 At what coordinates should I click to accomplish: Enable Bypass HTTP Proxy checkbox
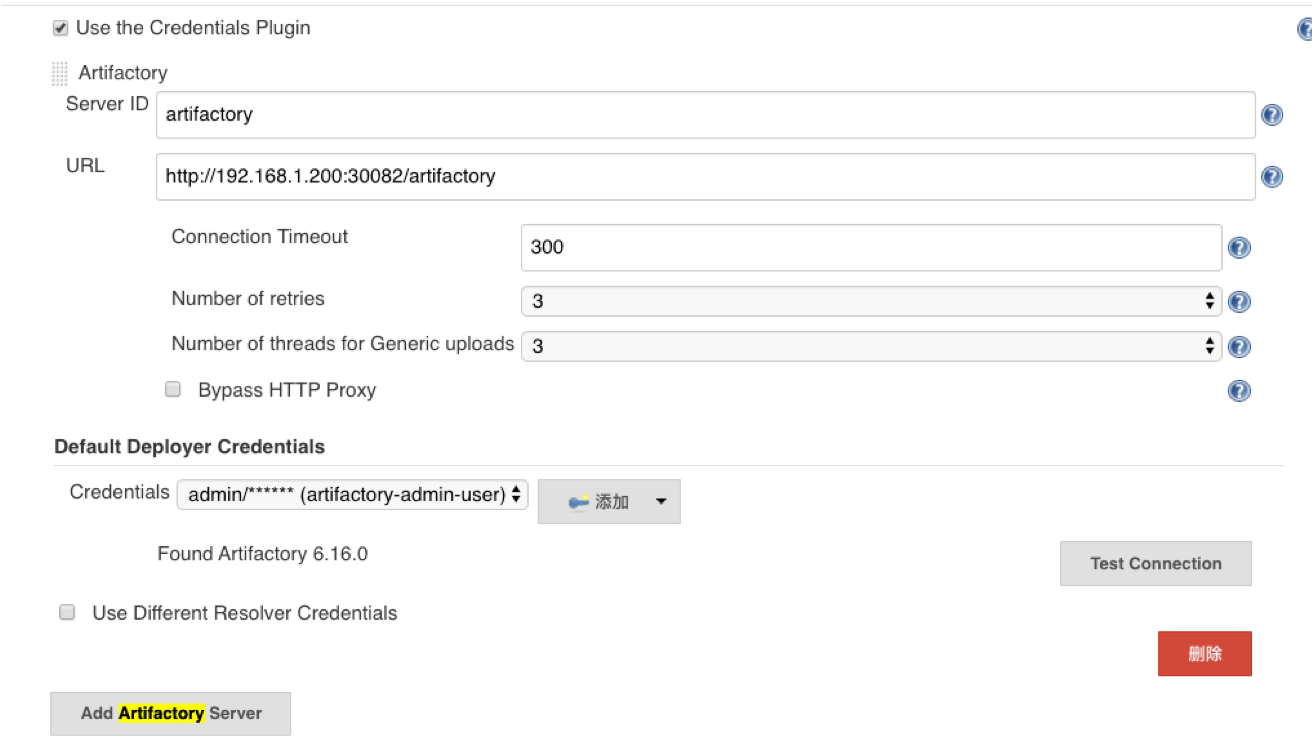point(173,390)
